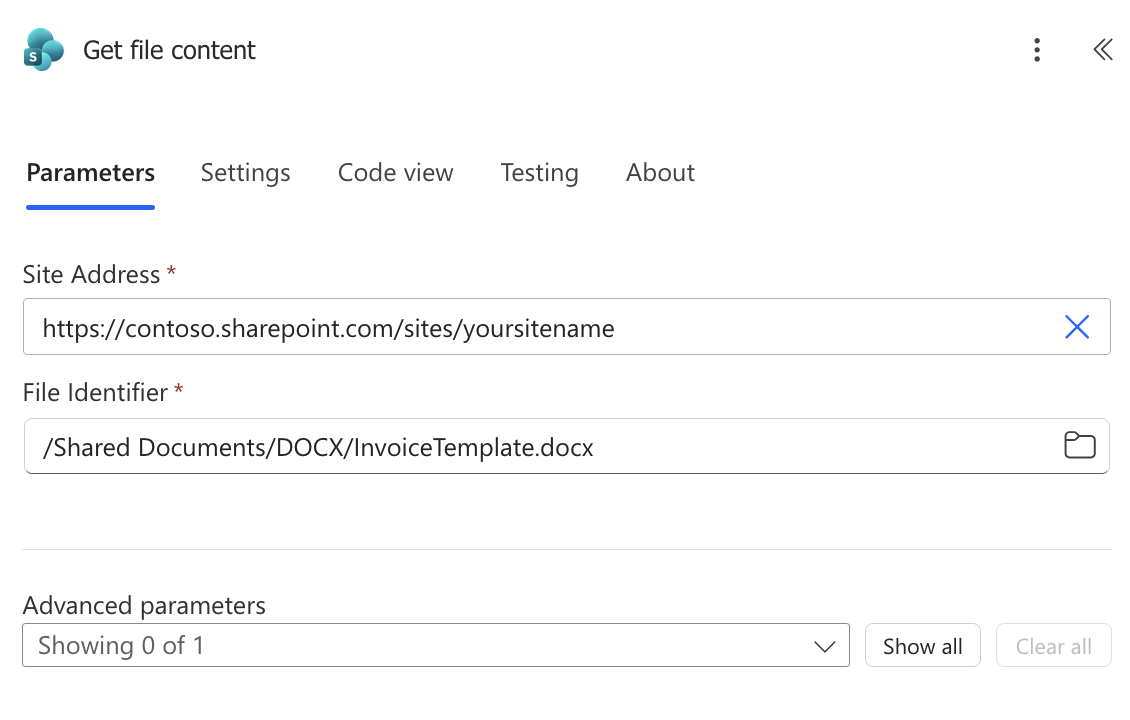Click inside the File Identifier field

click(500, 446)
